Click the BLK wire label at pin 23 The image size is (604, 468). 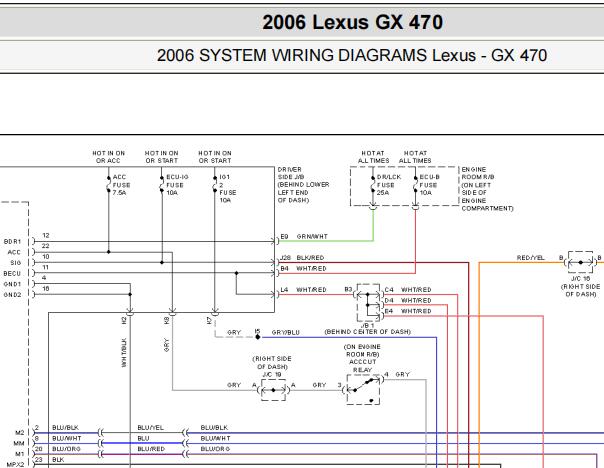pyautogui.click(x=58, y=460)
